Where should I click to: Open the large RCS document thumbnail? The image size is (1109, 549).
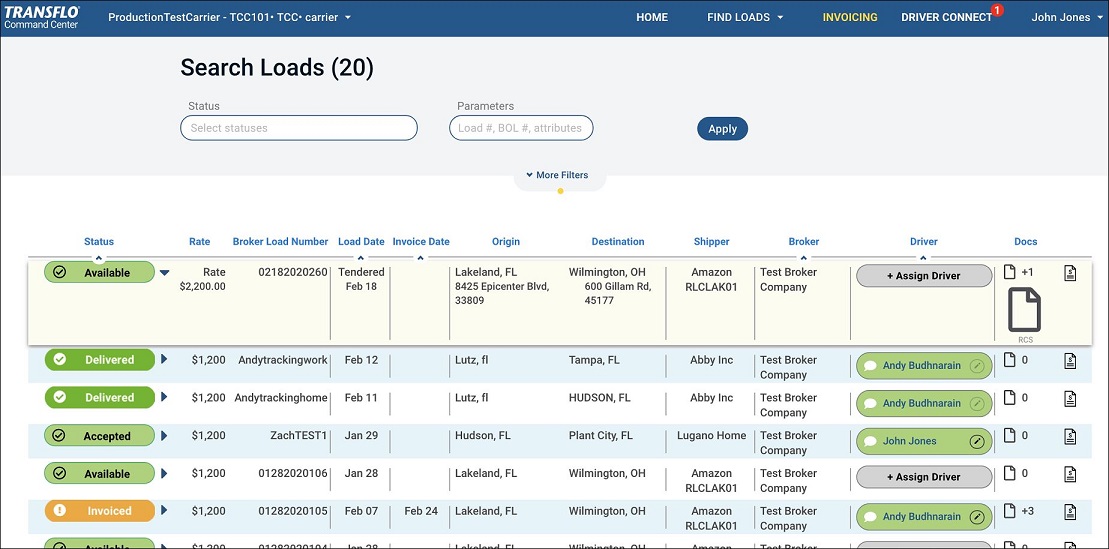pyautogui.click(x=1024, y=310)
